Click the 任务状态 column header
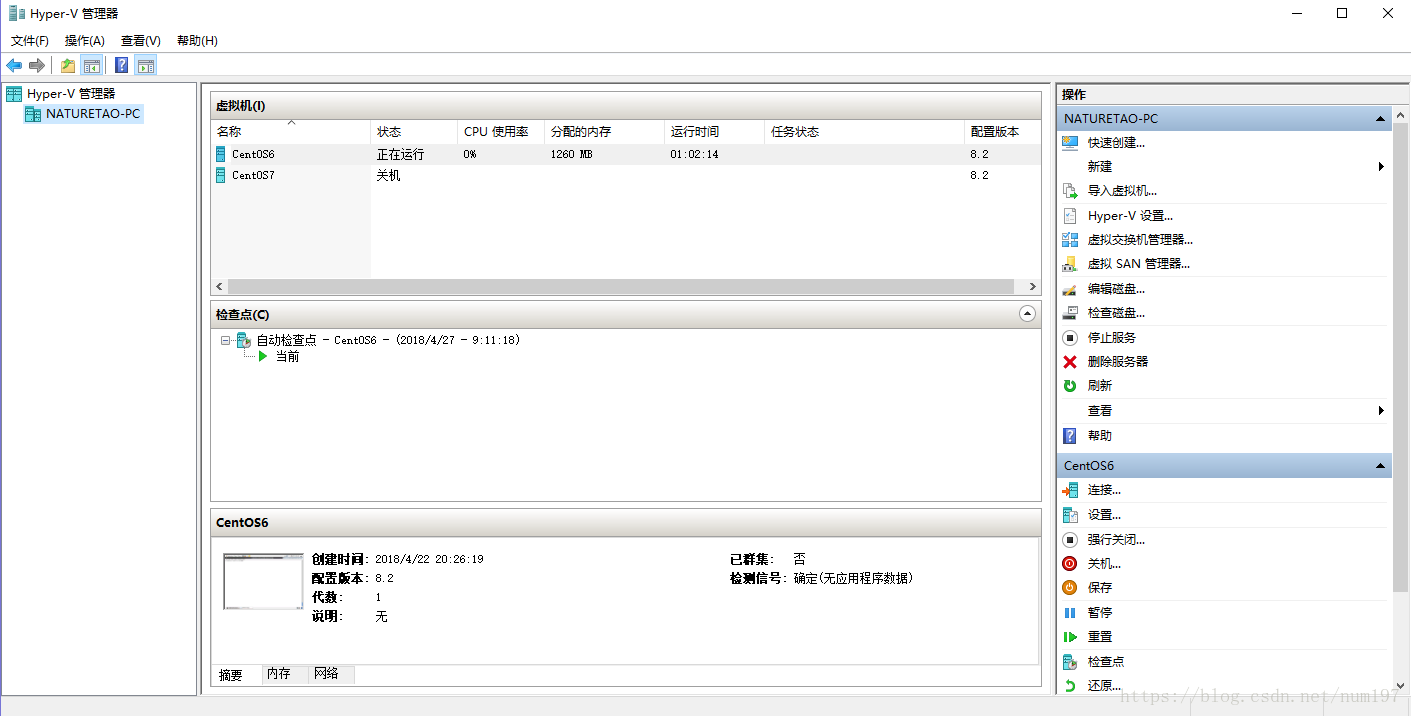Viewport: 1411px width, 716px height. [865, 132]
